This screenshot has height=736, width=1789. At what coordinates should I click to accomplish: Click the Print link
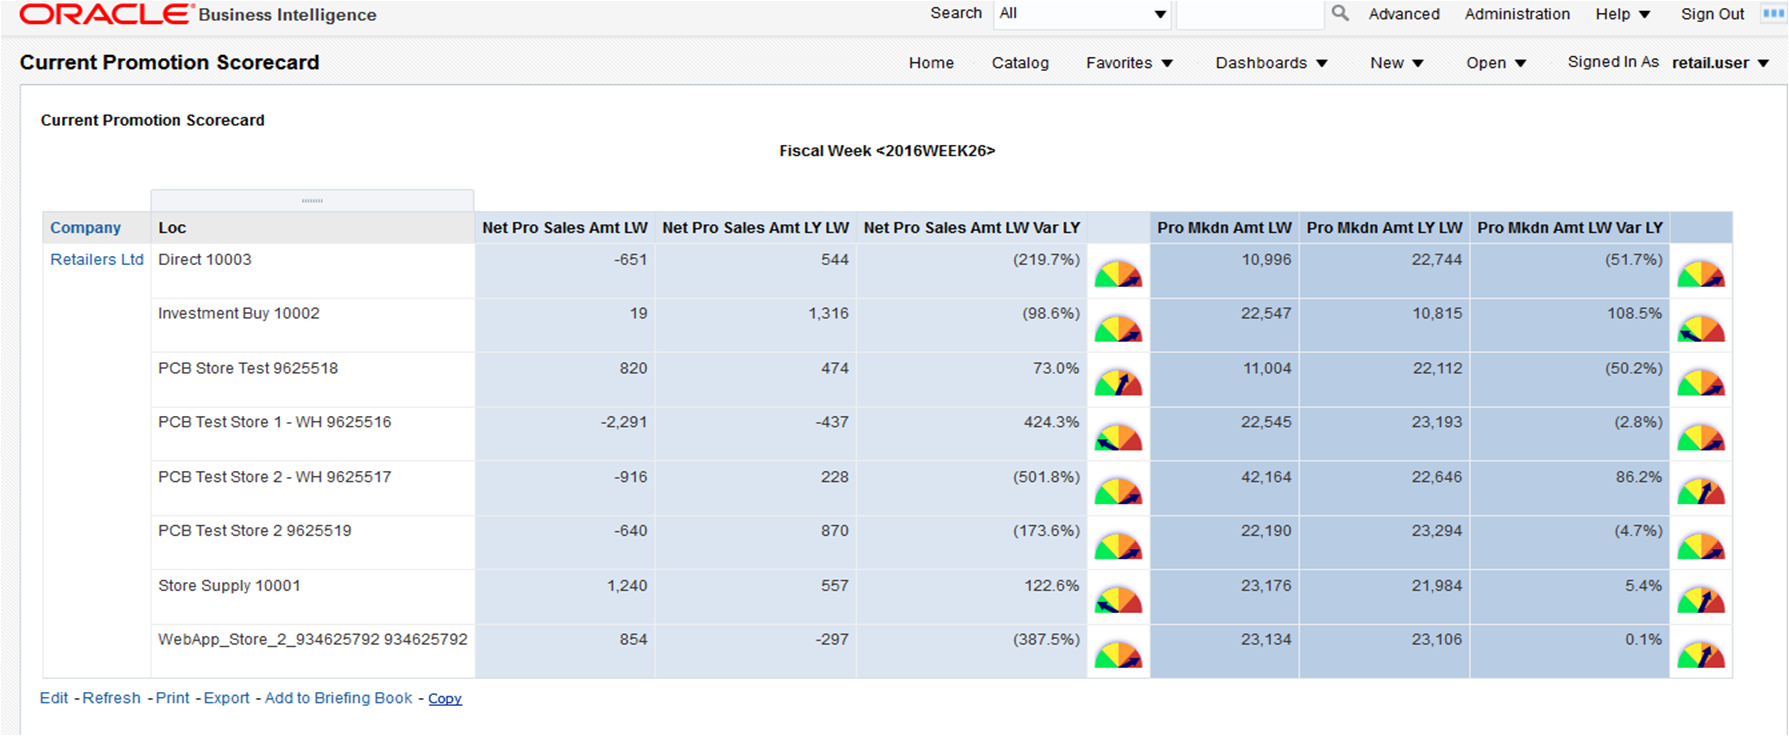[x=172, y=698]
